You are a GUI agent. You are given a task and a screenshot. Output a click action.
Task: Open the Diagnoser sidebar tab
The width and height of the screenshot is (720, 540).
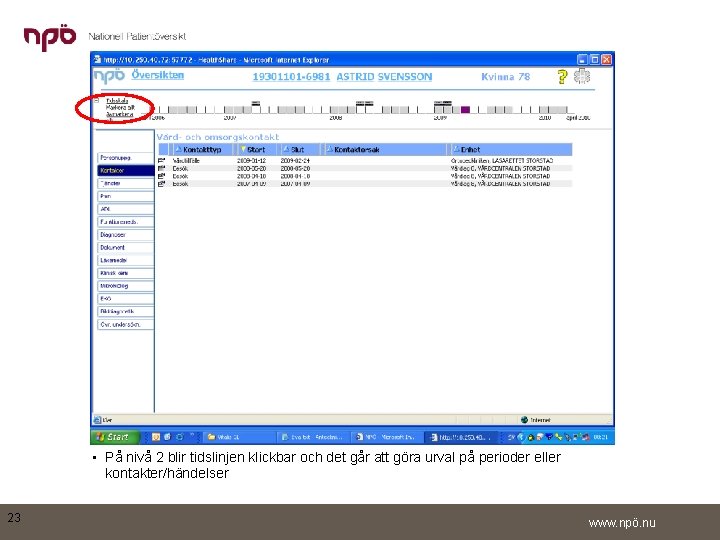click(125, 235)
